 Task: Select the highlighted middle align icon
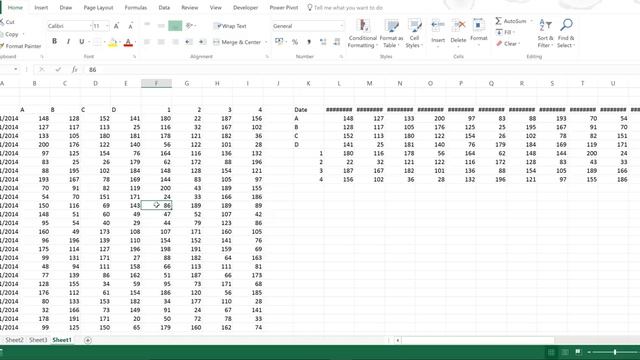[x=175, y=26]
